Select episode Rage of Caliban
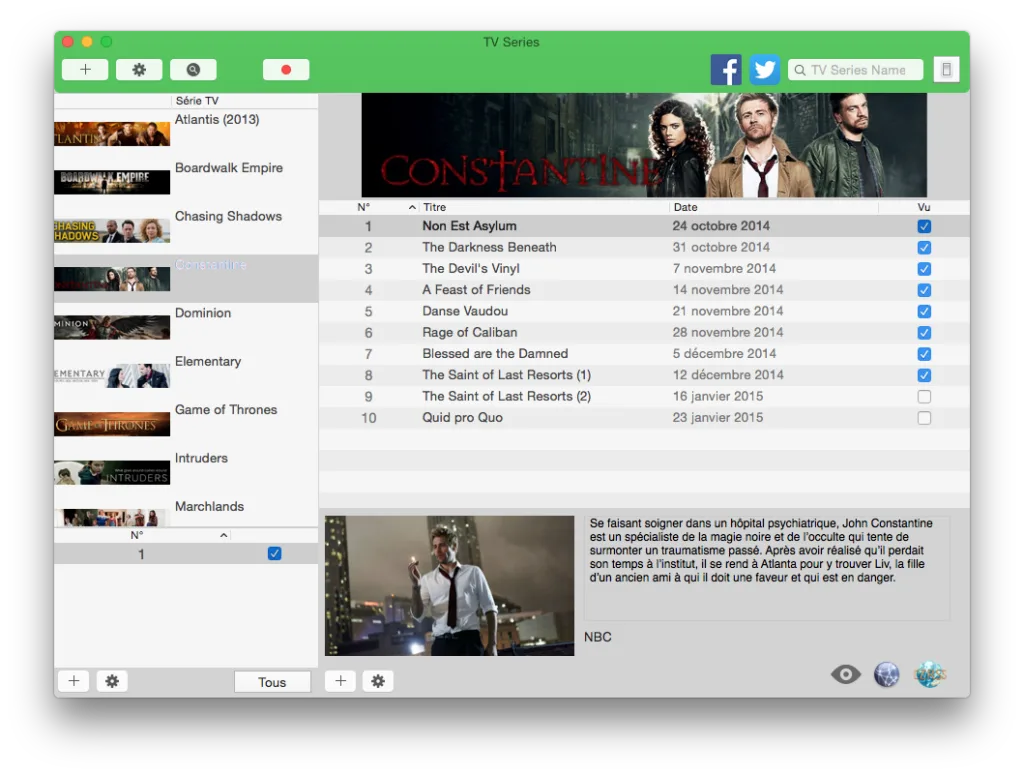 [644, 332]
